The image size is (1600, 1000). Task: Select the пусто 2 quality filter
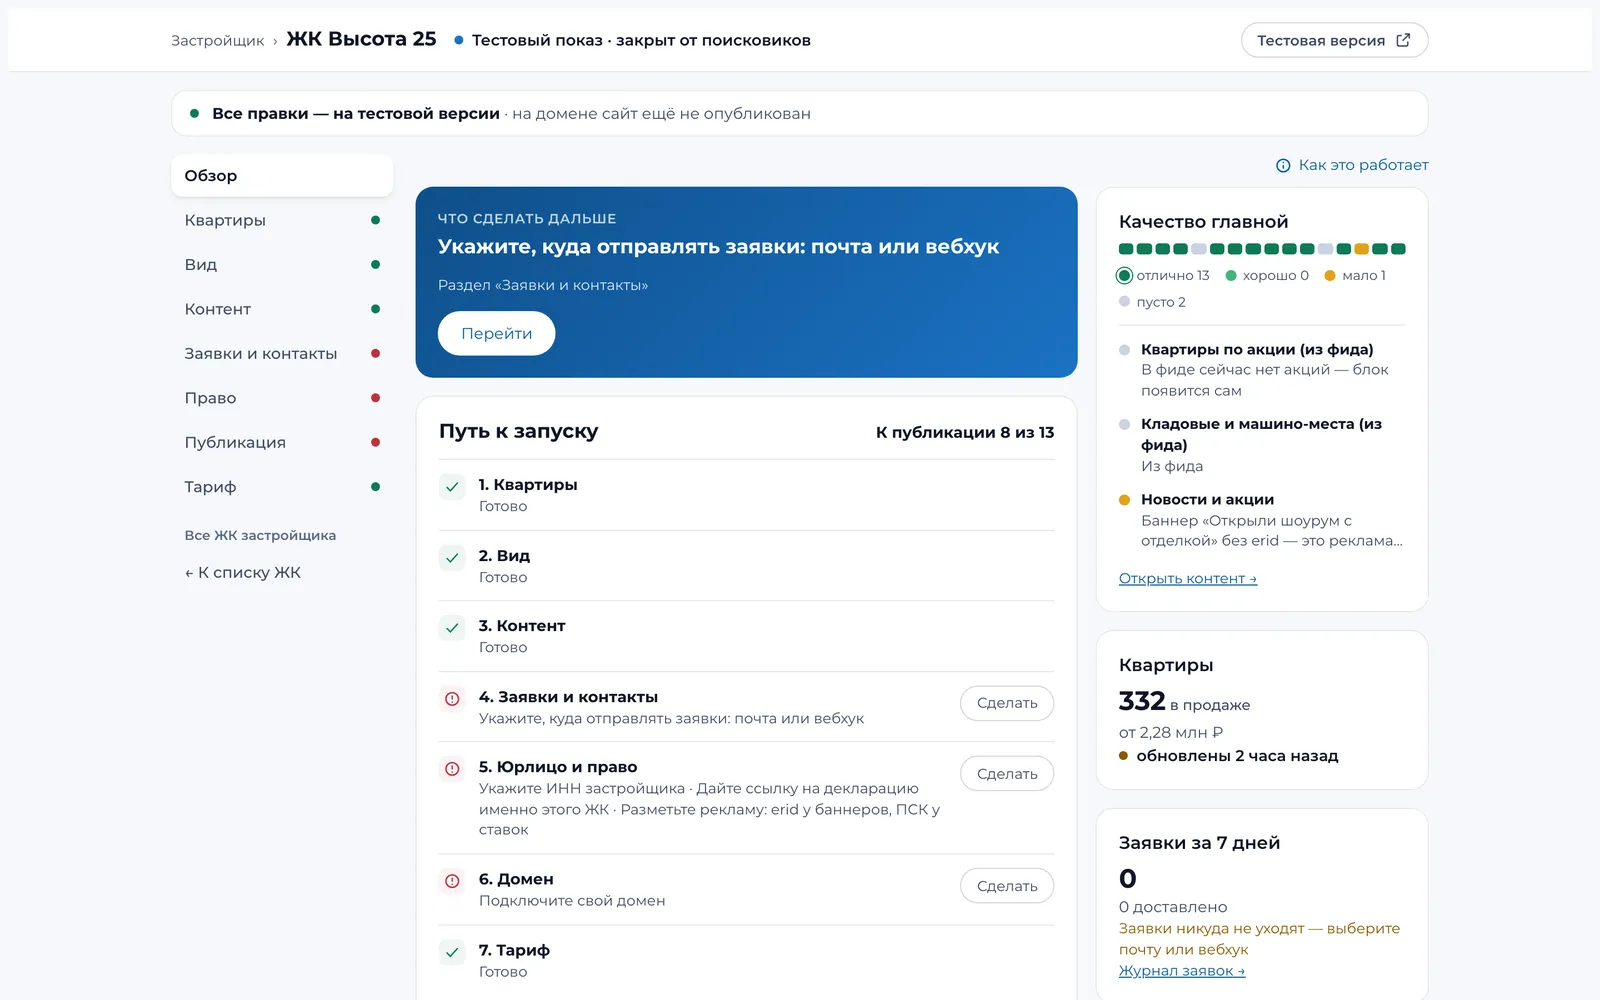coord(1152,302)
